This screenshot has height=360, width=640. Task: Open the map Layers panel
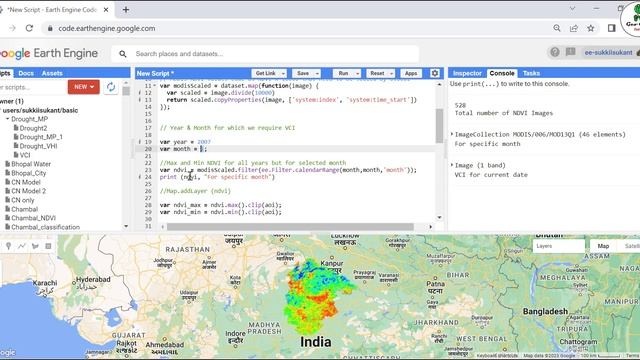(x=559, y=246)
